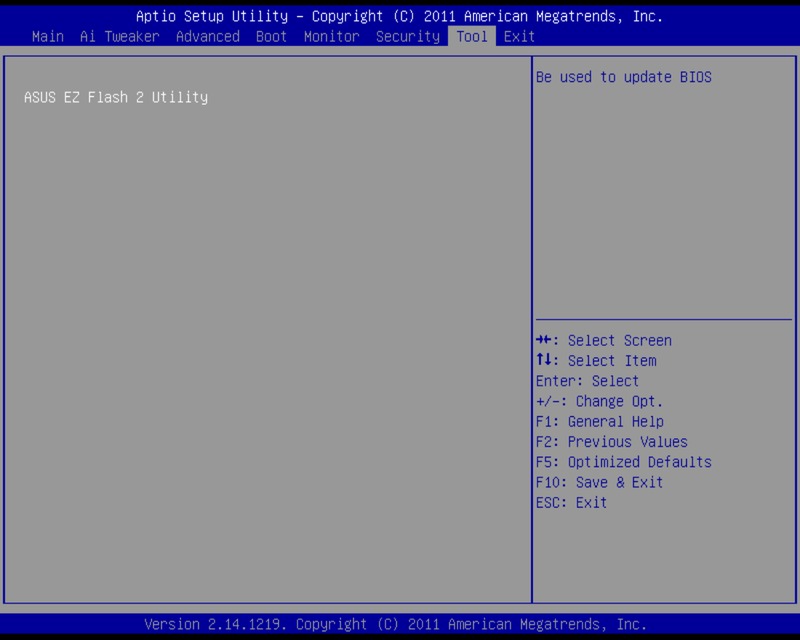Switch to the Security tab
The image size is (800, 640).
click(407, 37)
